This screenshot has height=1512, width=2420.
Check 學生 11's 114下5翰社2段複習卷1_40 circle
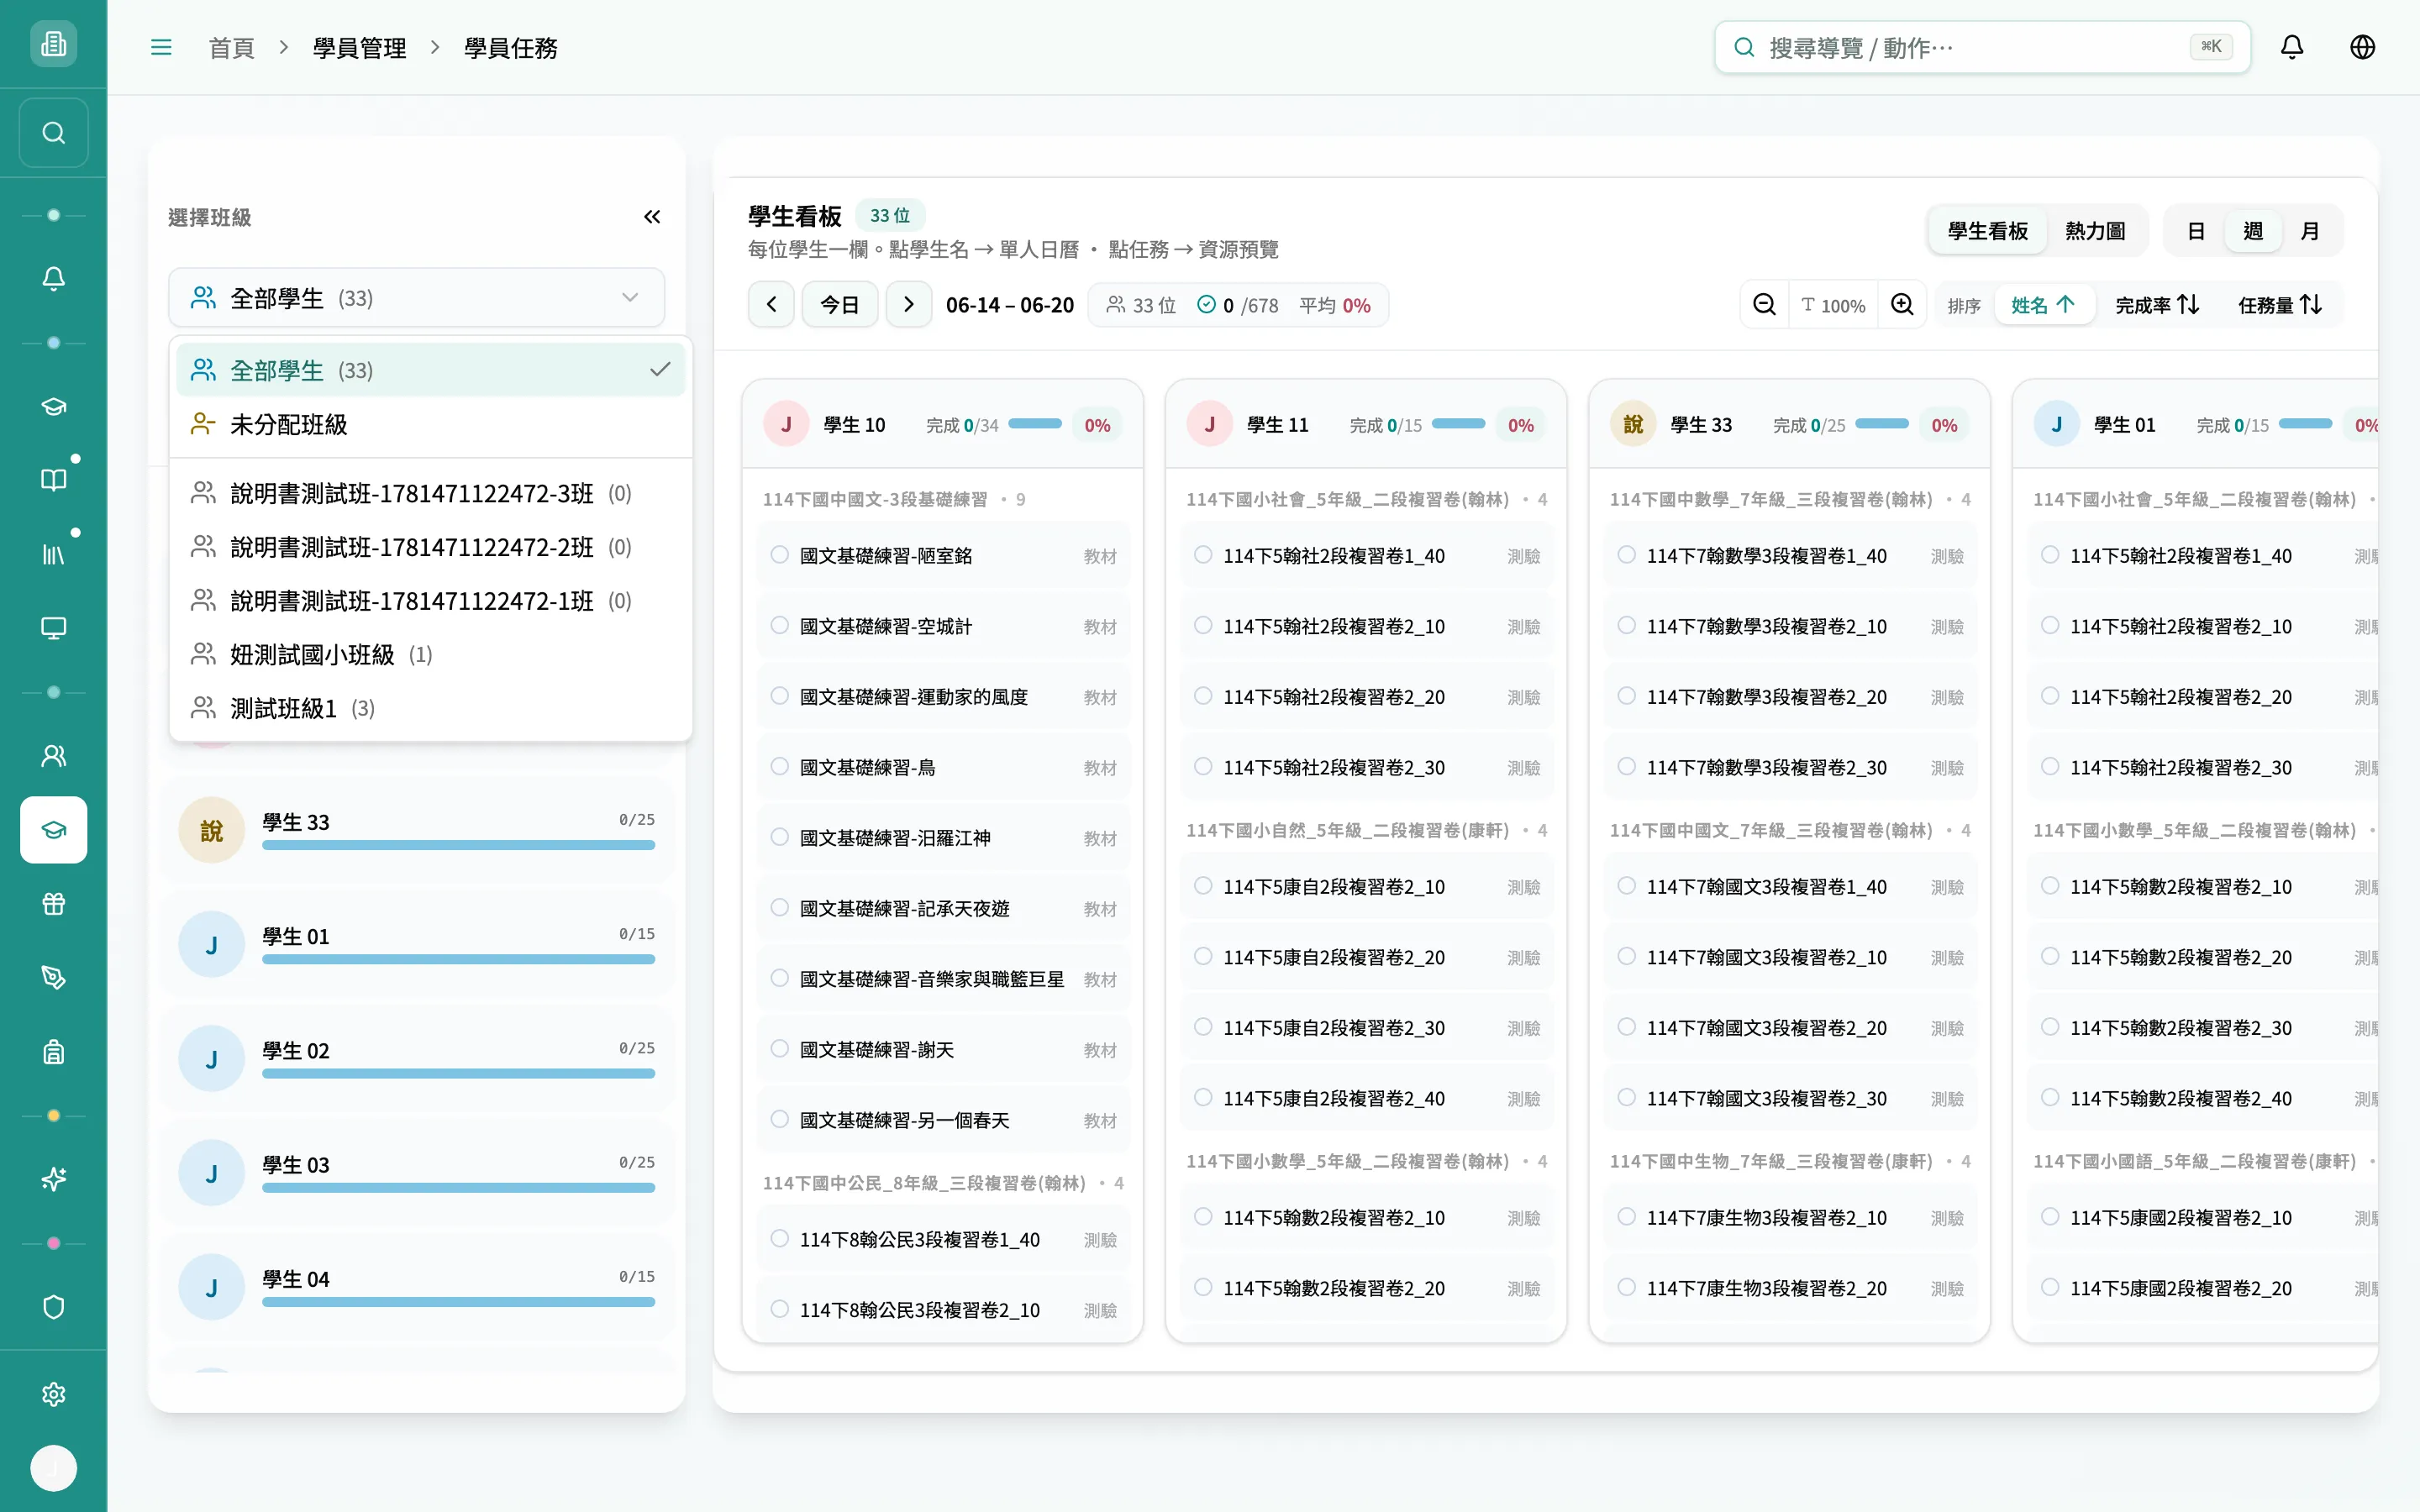point(1203,555)
